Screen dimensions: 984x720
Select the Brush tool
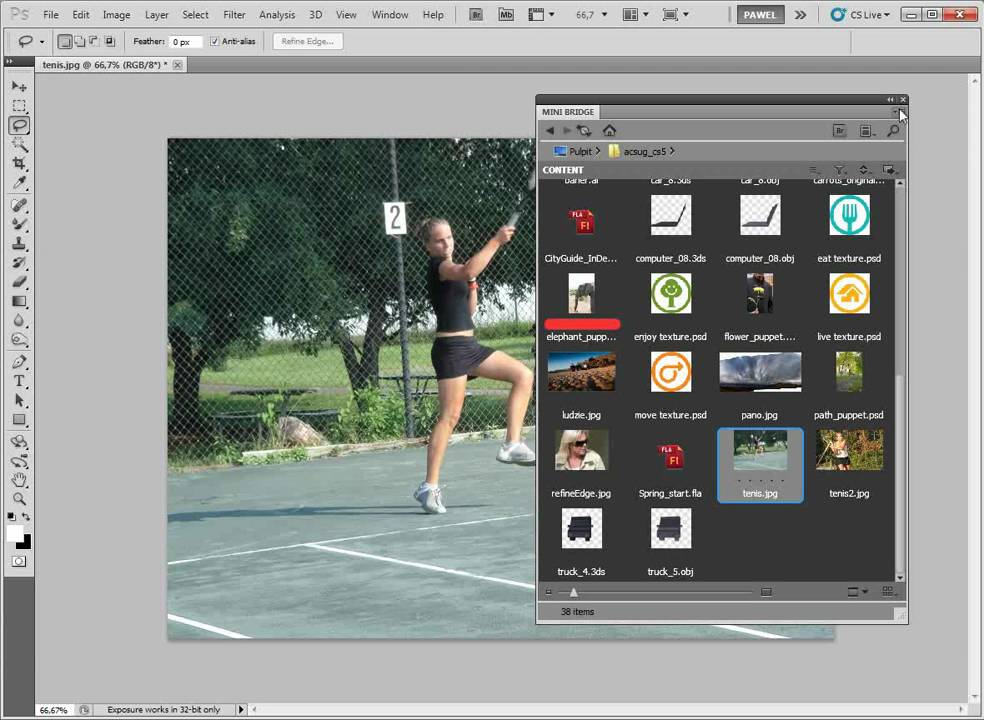(19, 224)
